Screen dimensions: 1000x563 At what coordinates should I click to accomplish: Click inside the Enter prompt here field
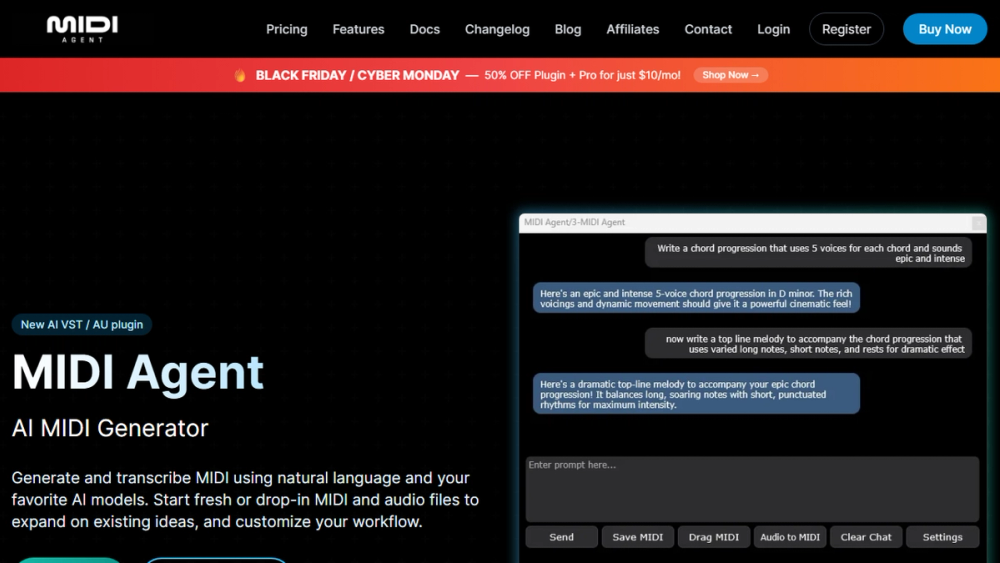[x=752, y=489]
